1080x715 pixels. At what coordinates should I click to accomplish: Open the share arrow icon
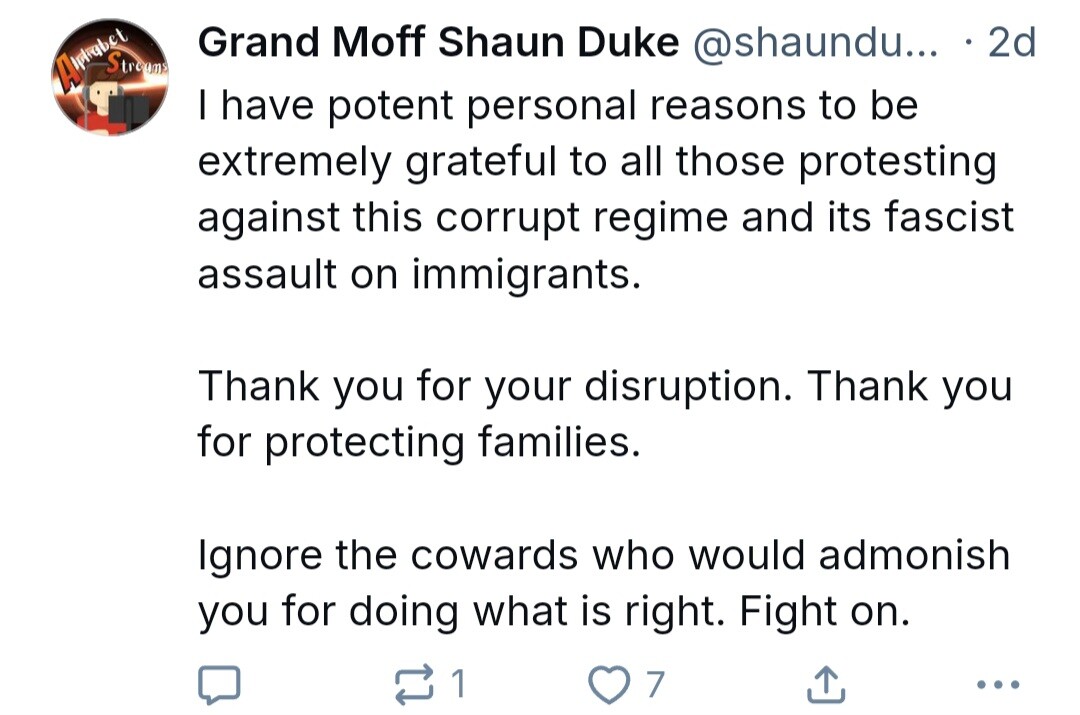[825, 684]
